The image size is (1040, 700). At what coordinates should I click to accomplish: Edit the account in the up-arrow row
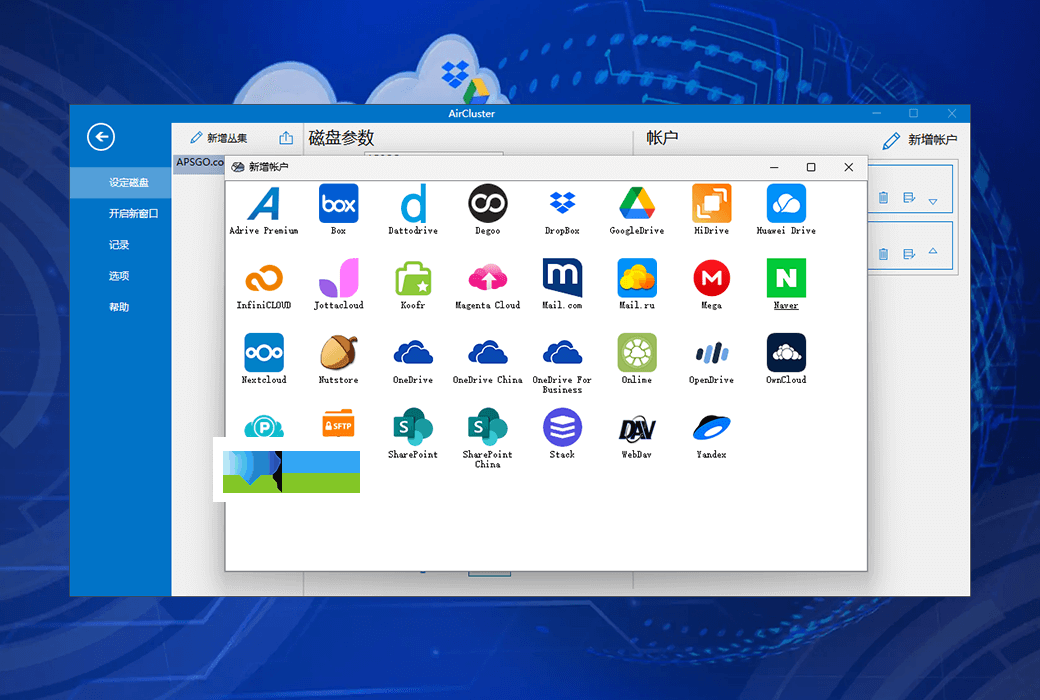909,254
